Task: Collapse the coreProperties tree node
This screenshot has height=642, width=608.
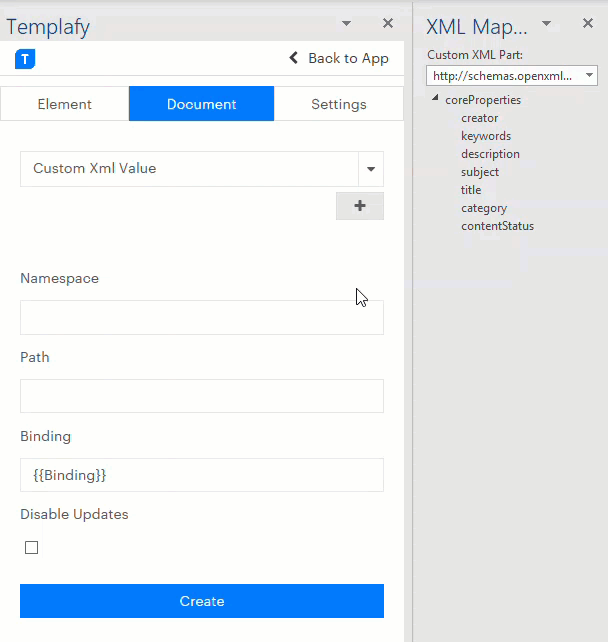Action: click(436, 99)
